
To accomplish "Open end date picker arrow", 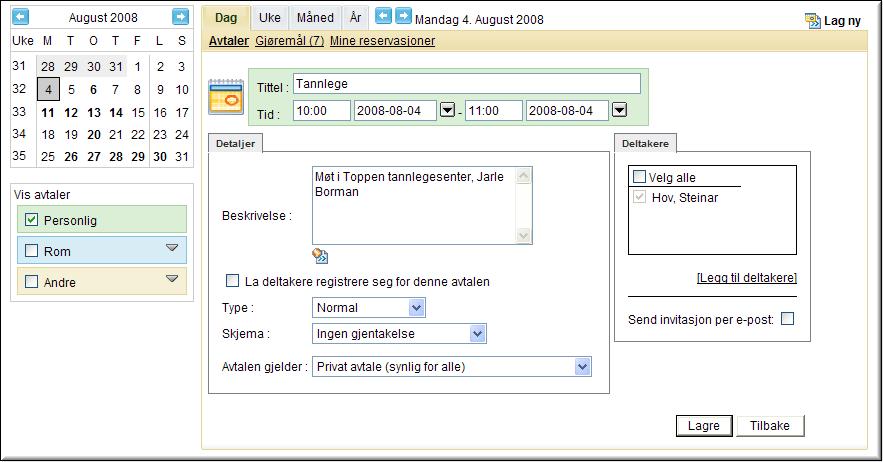I will [x=619, y=109].
